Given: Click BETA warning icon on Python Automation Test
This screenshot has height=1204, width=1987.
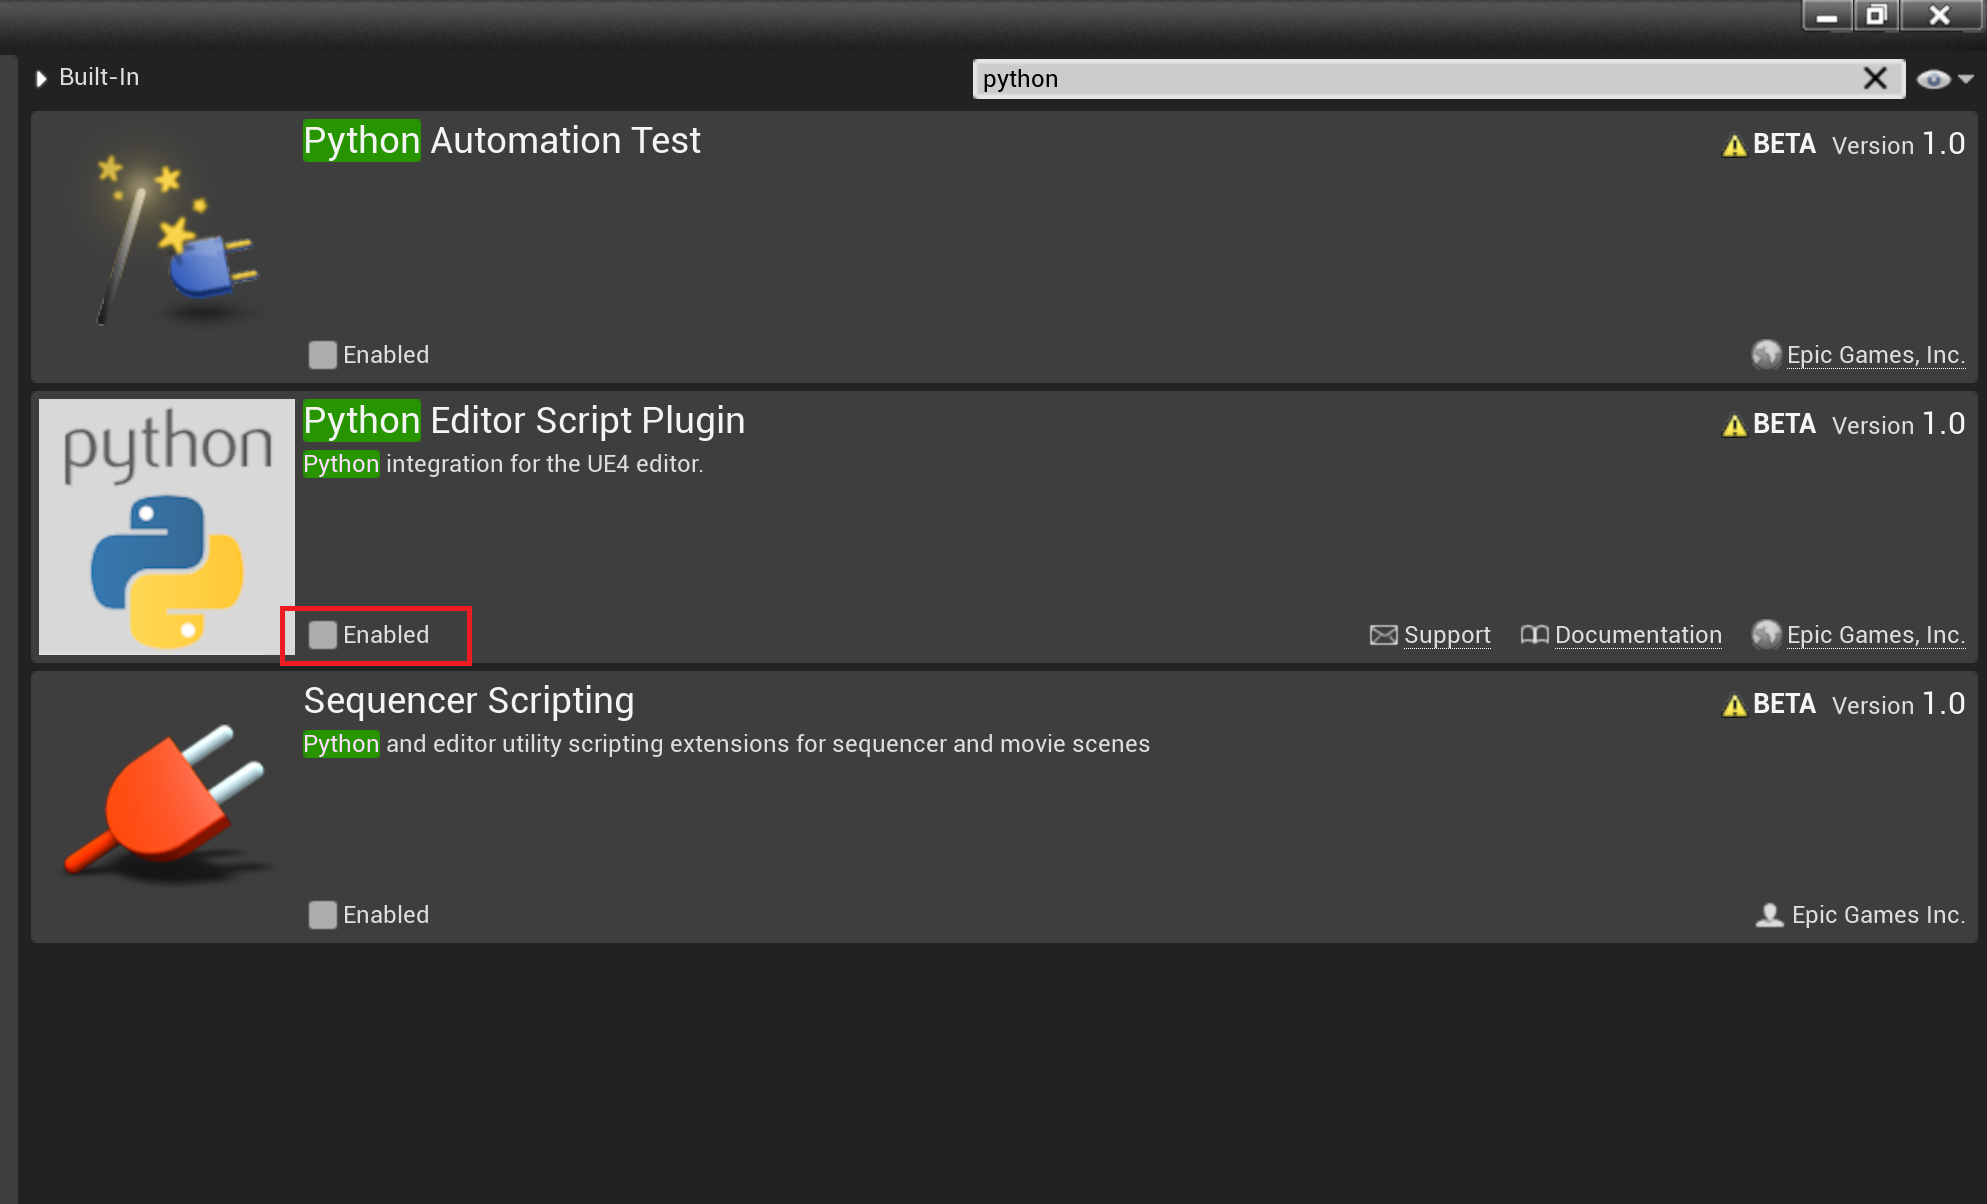Looking at the screenshot, I should tap(1735, 145).
